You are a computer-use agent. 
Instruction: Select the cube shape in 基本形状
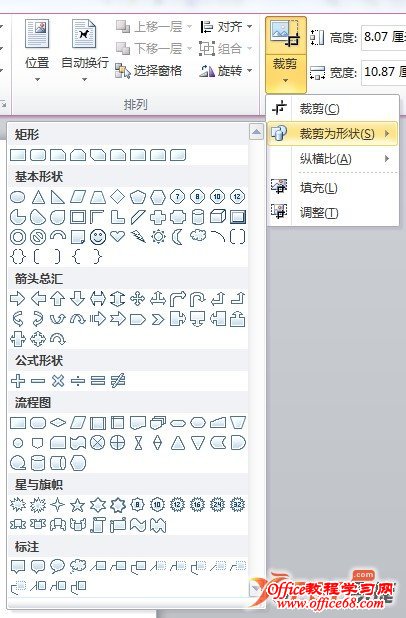click(218, 216)
